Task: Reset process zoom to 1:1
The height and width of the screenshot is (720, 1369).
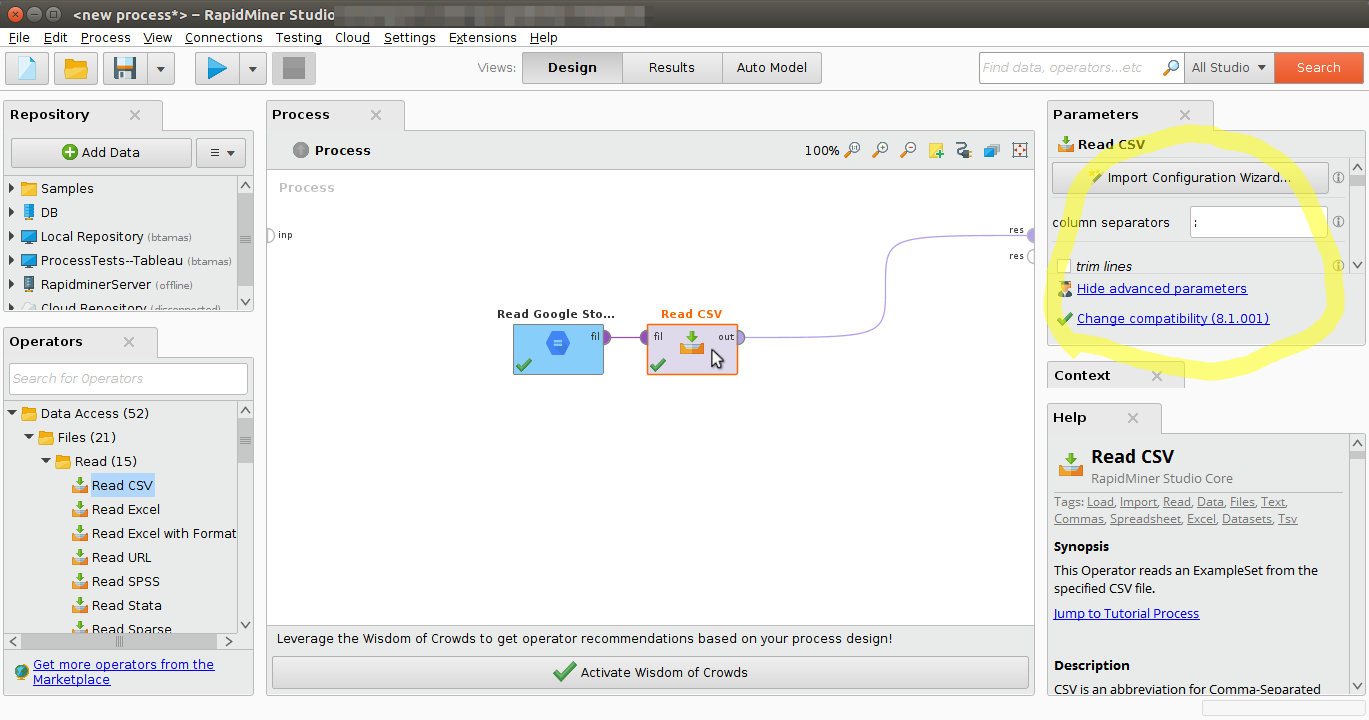Action: point(852,150)
